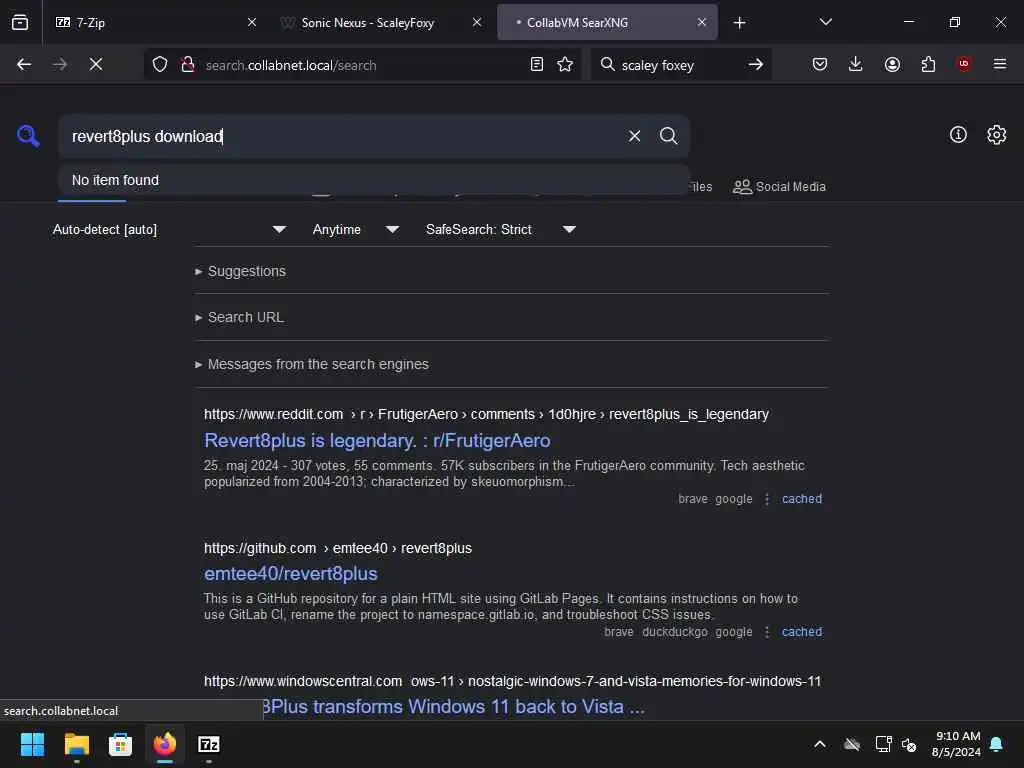Open engine options dots for GitHub result

point(767,632)
